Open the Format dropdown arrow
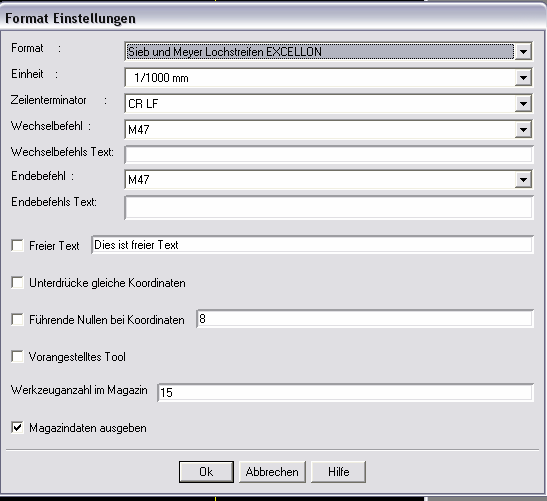 click(x=523, y=52)
